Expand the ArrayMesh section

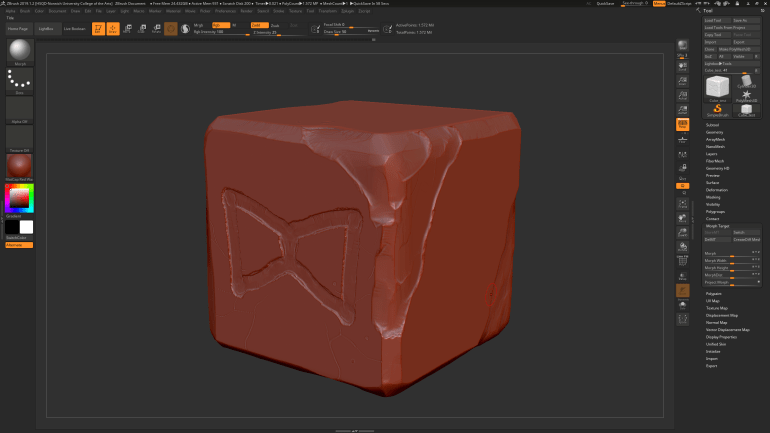tap(715, 139)
